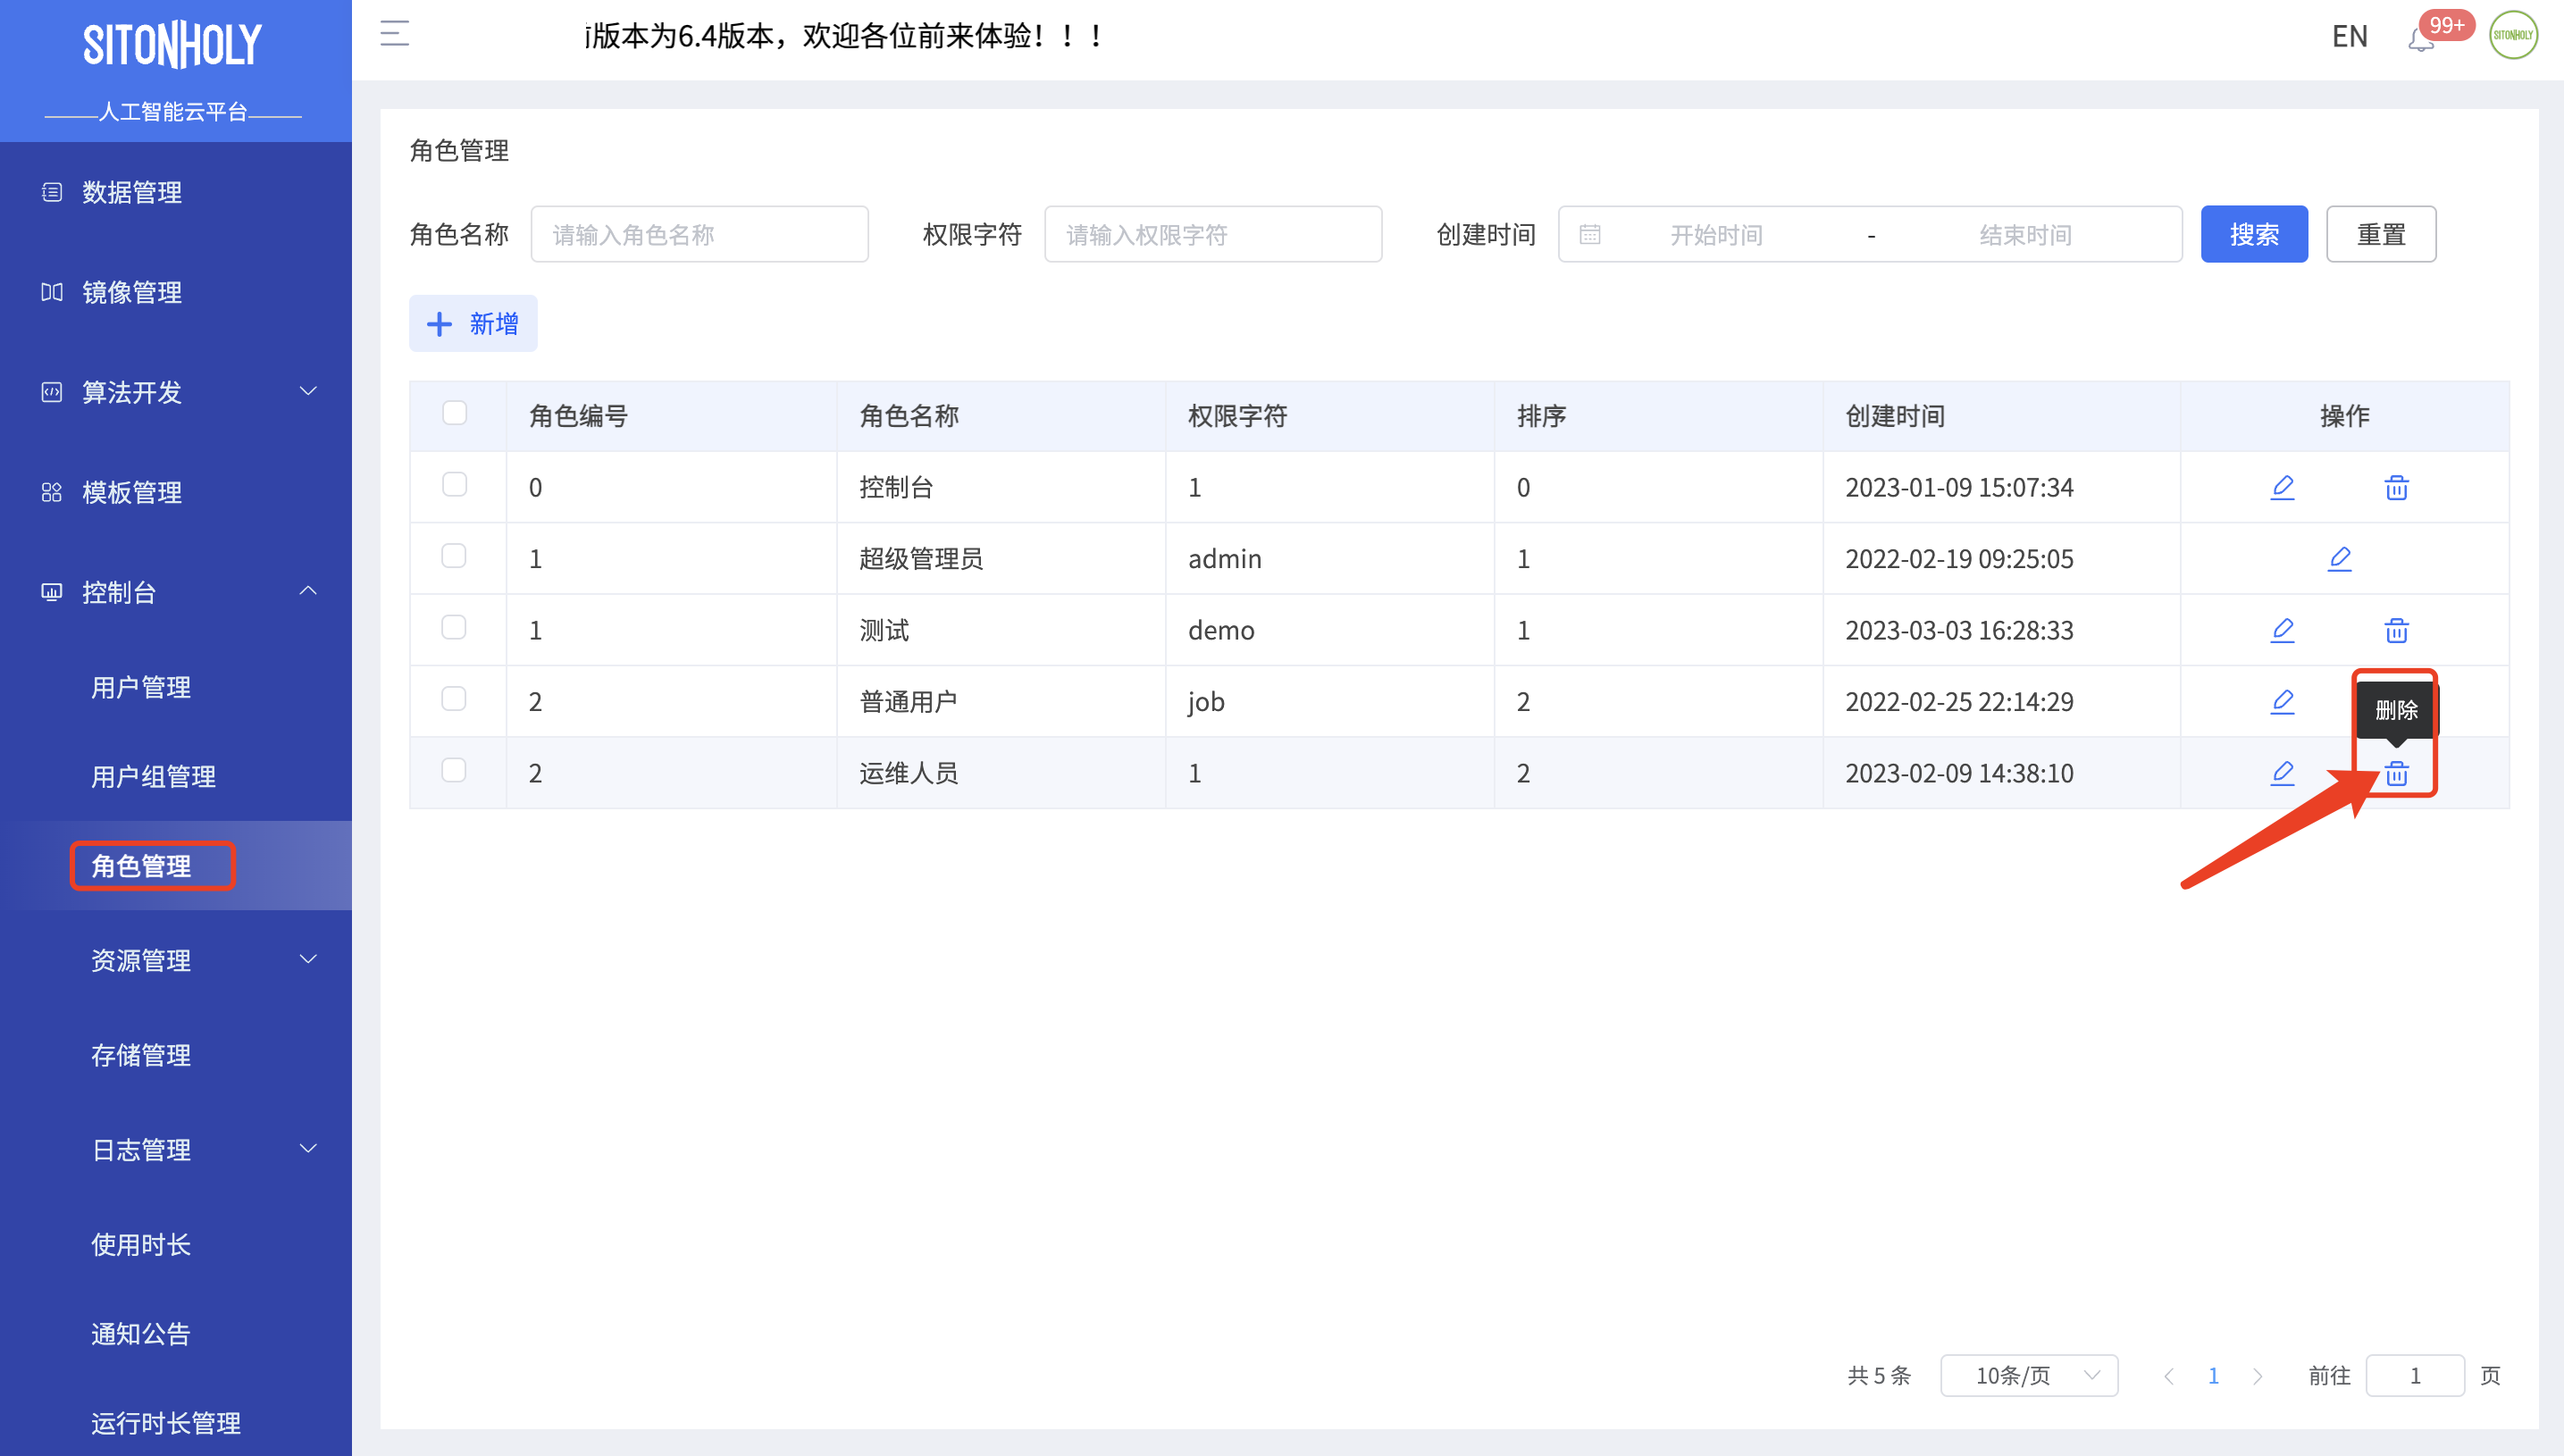Click the 模板管理 sidebar icon

coord(52,492)
